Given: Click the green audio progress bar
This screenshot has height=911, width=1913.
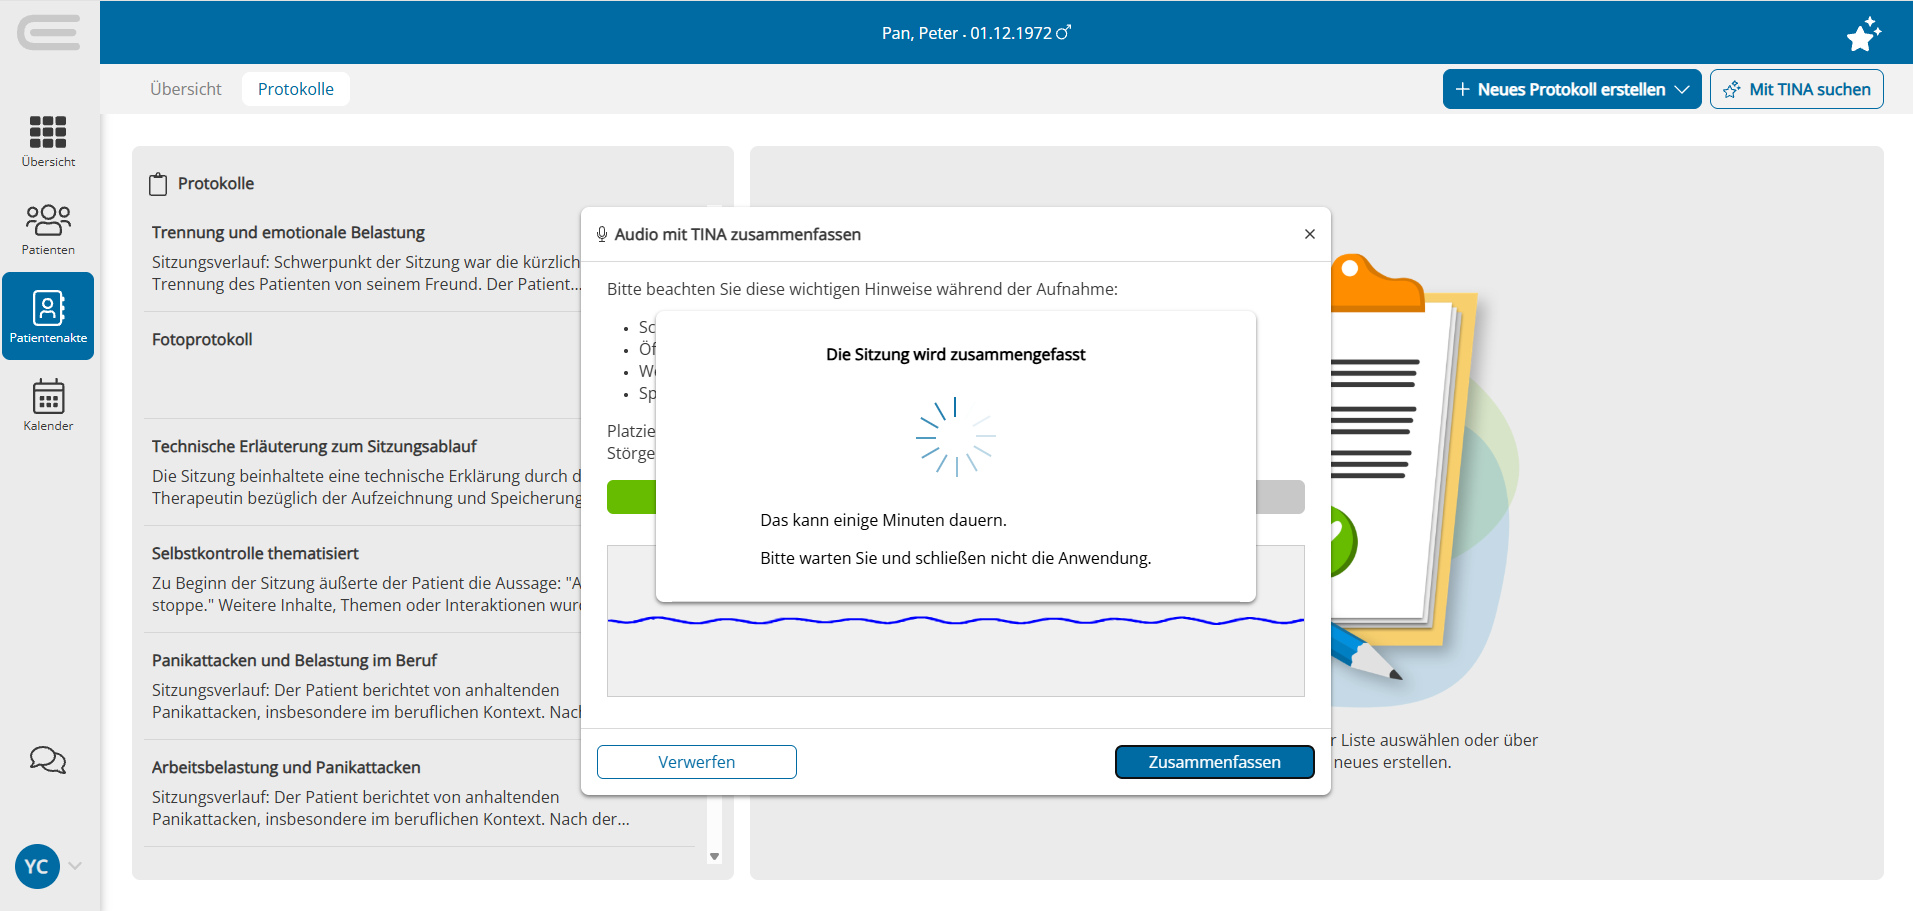Looking at the screenshot, I should coord(631,497).
